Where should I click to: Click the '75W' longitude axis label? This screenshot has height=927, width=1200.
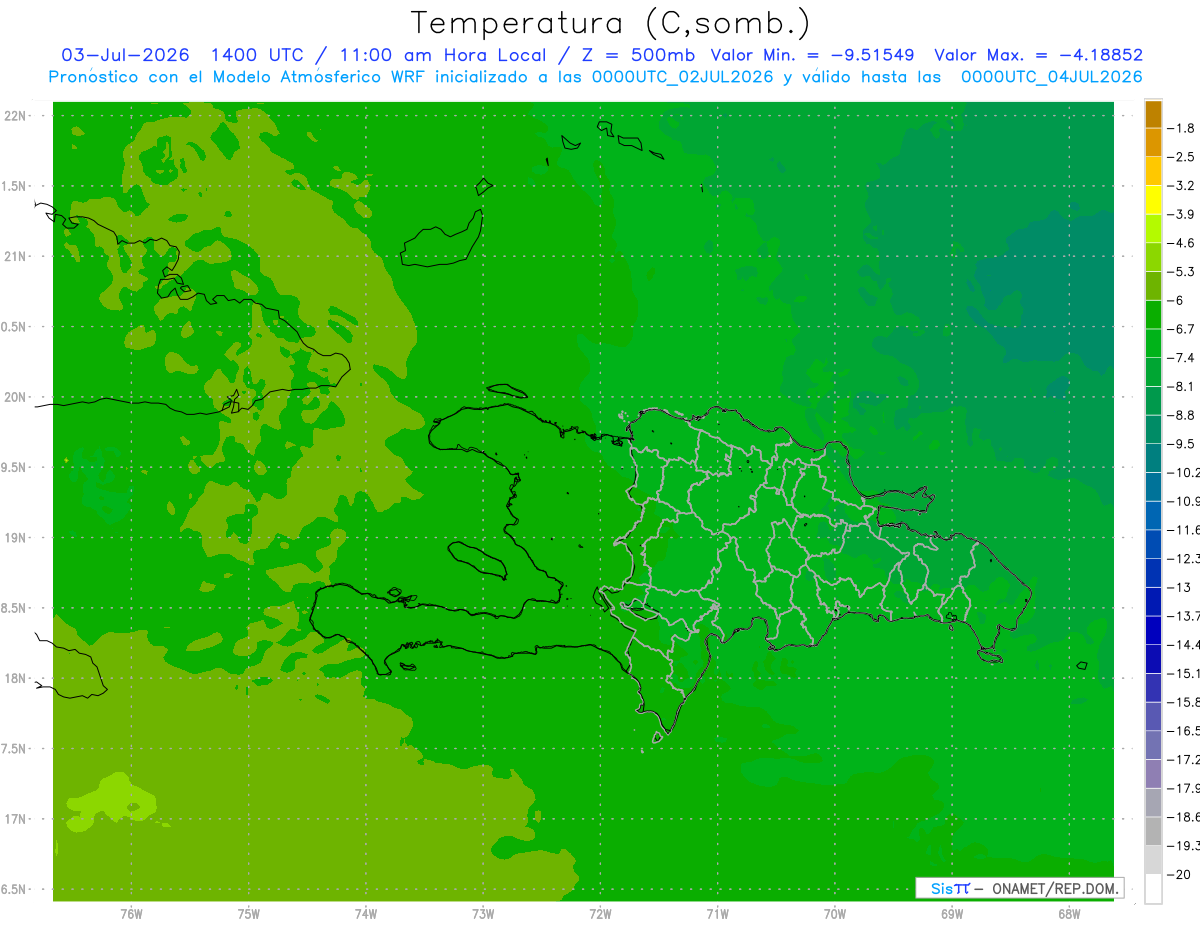tap(249, 913)
